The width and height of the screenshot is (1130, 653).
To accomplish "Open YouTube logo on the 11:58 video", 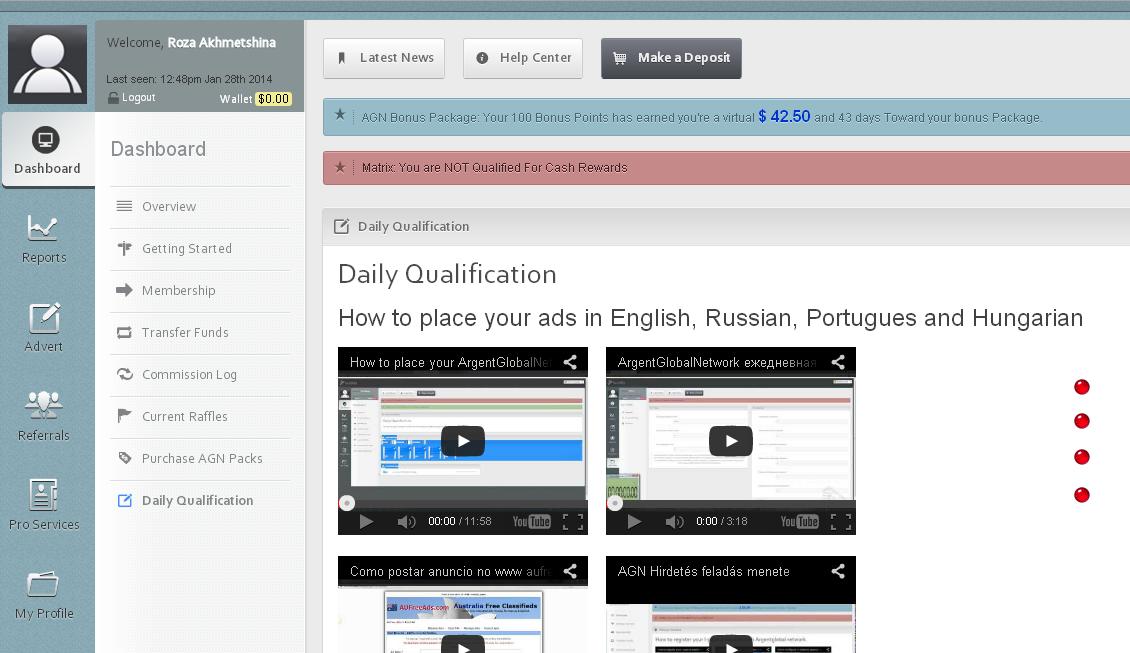I will pos(531,521).
